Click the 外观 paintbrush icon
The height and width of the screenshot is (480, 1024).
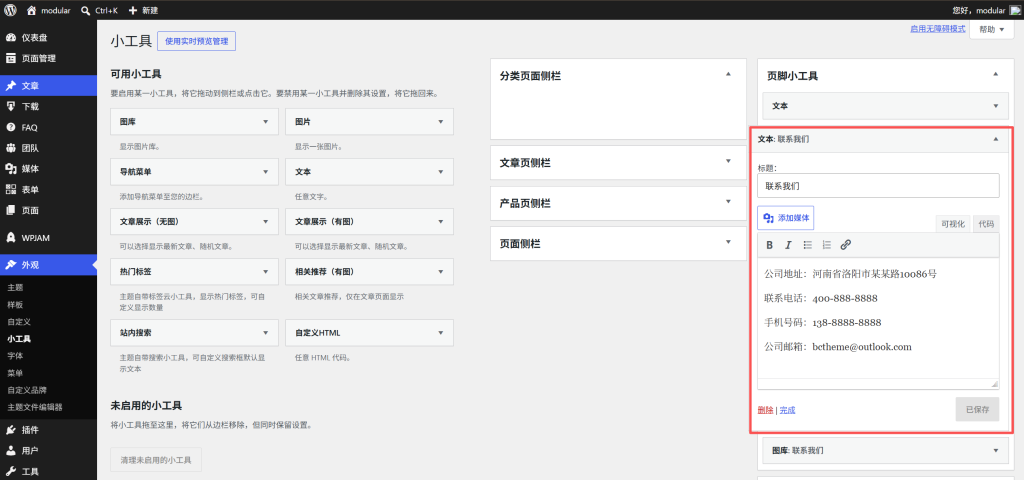coord(11,264)
